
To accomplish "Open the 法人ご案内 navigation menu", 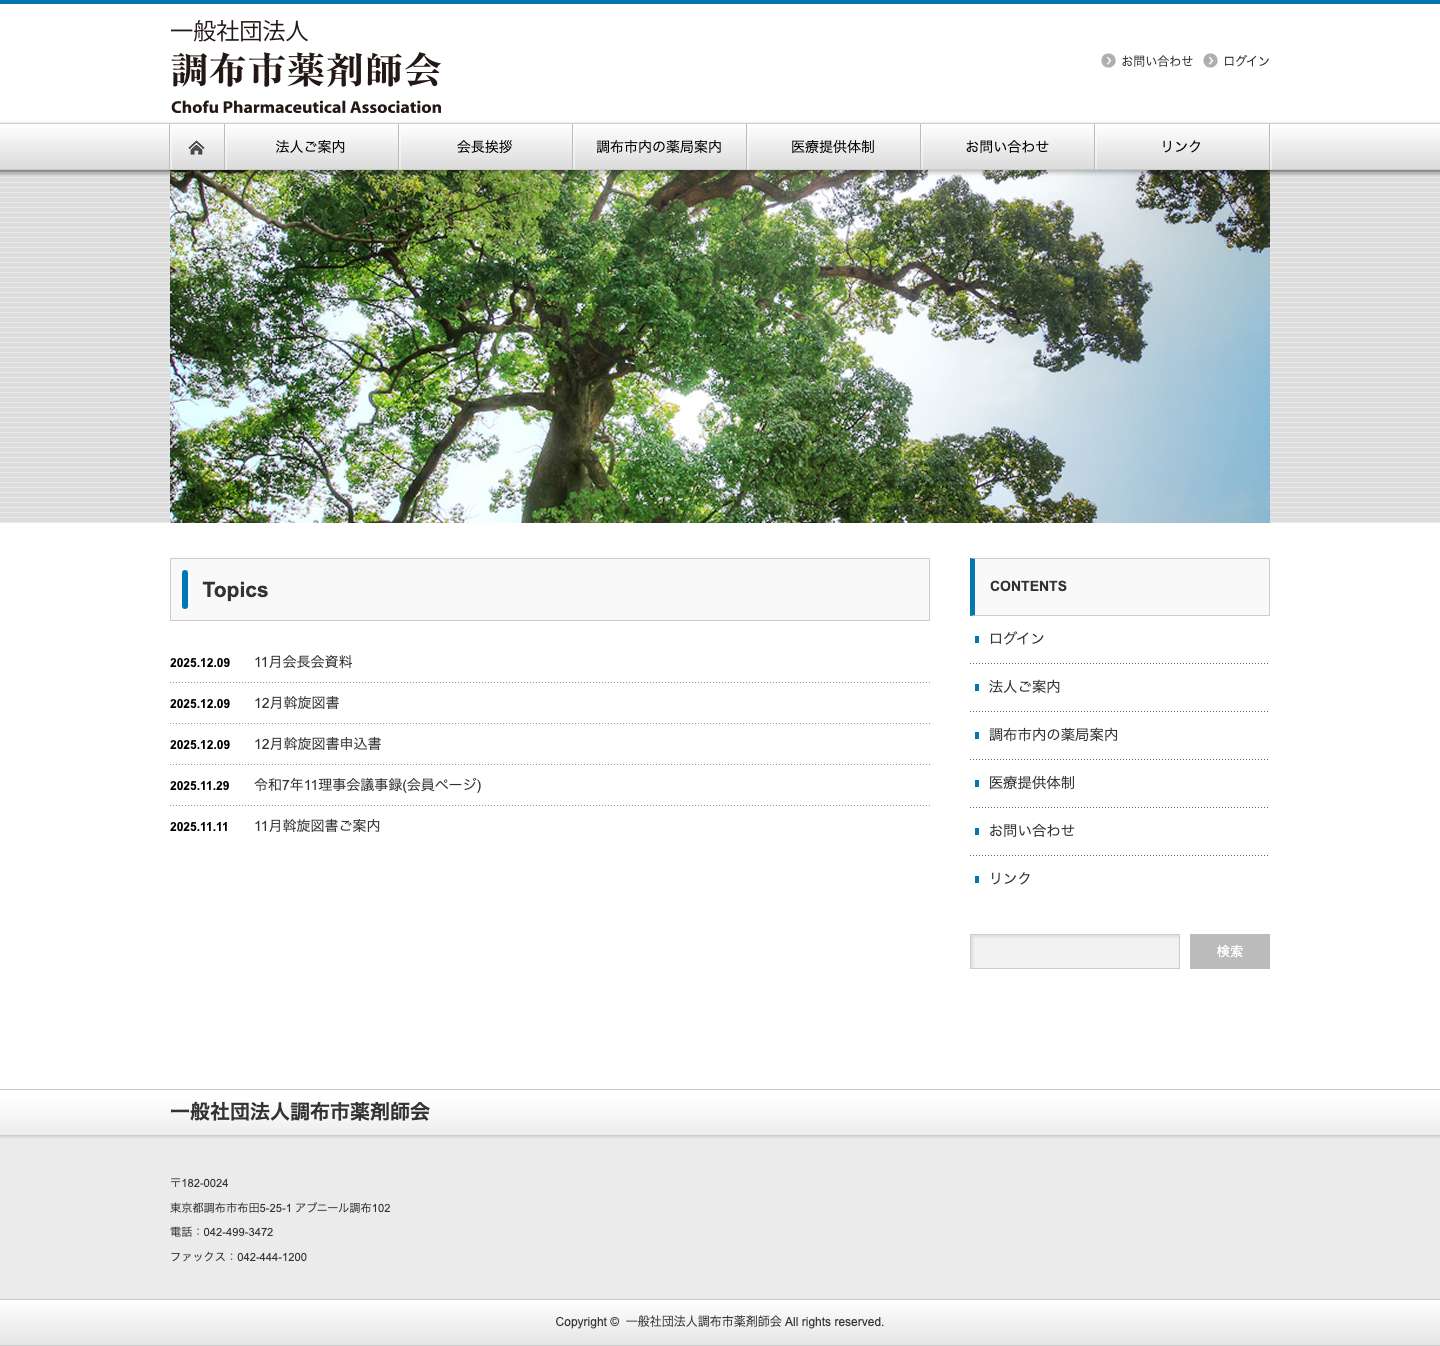I will click(x=311, y=147).
